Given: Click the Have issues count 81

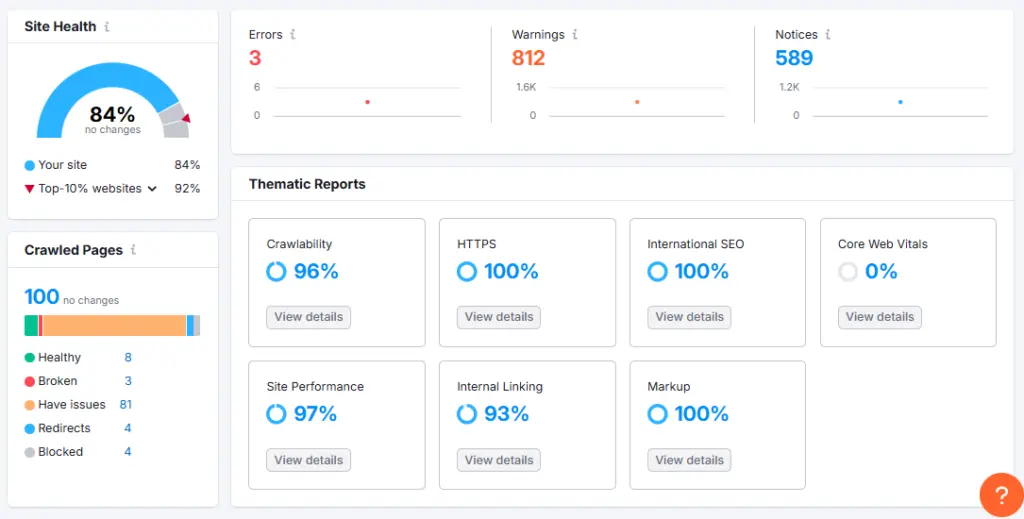Looking at the screenshot, I should point(126,405).
